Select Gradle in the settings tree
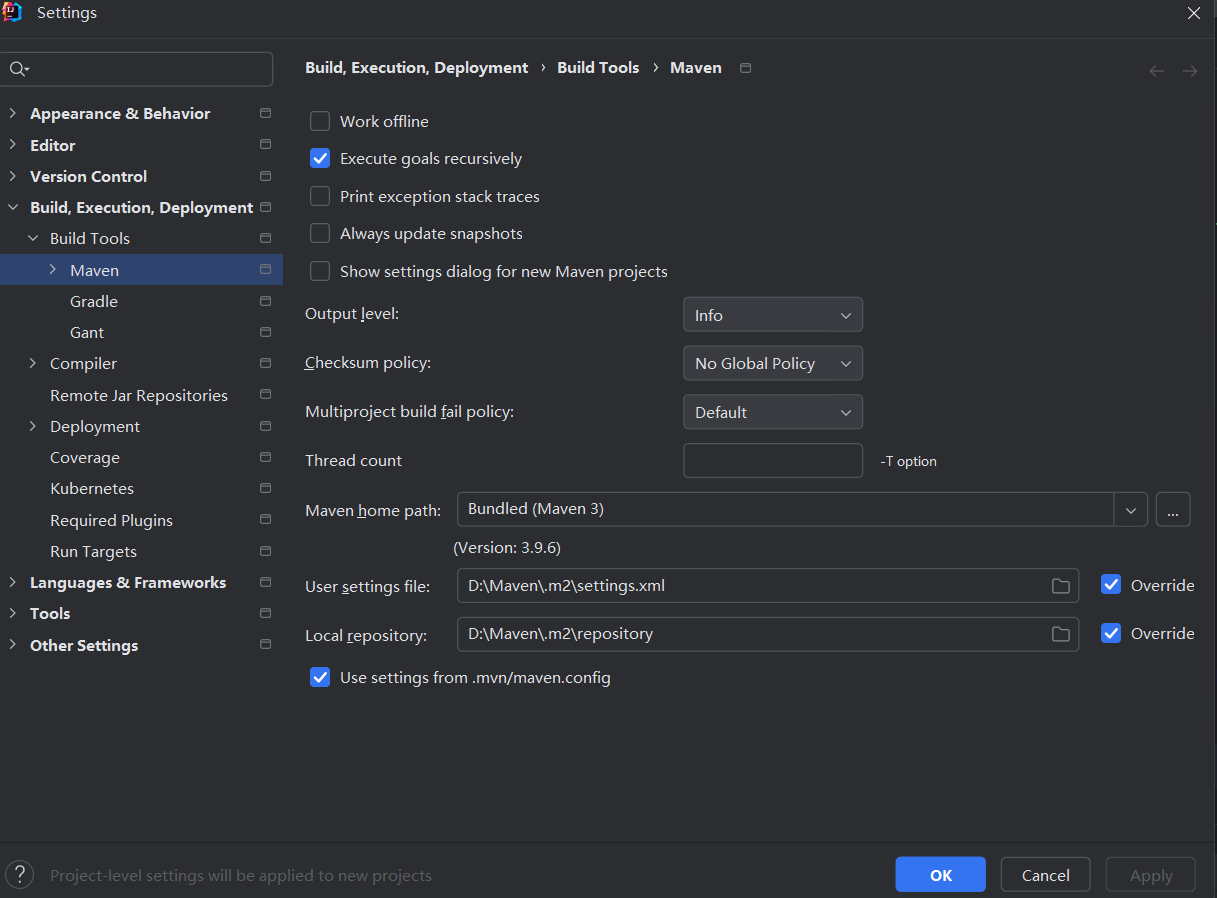Screen dimensions: 1217x898 pyautogui.click(x=94, y=301)
